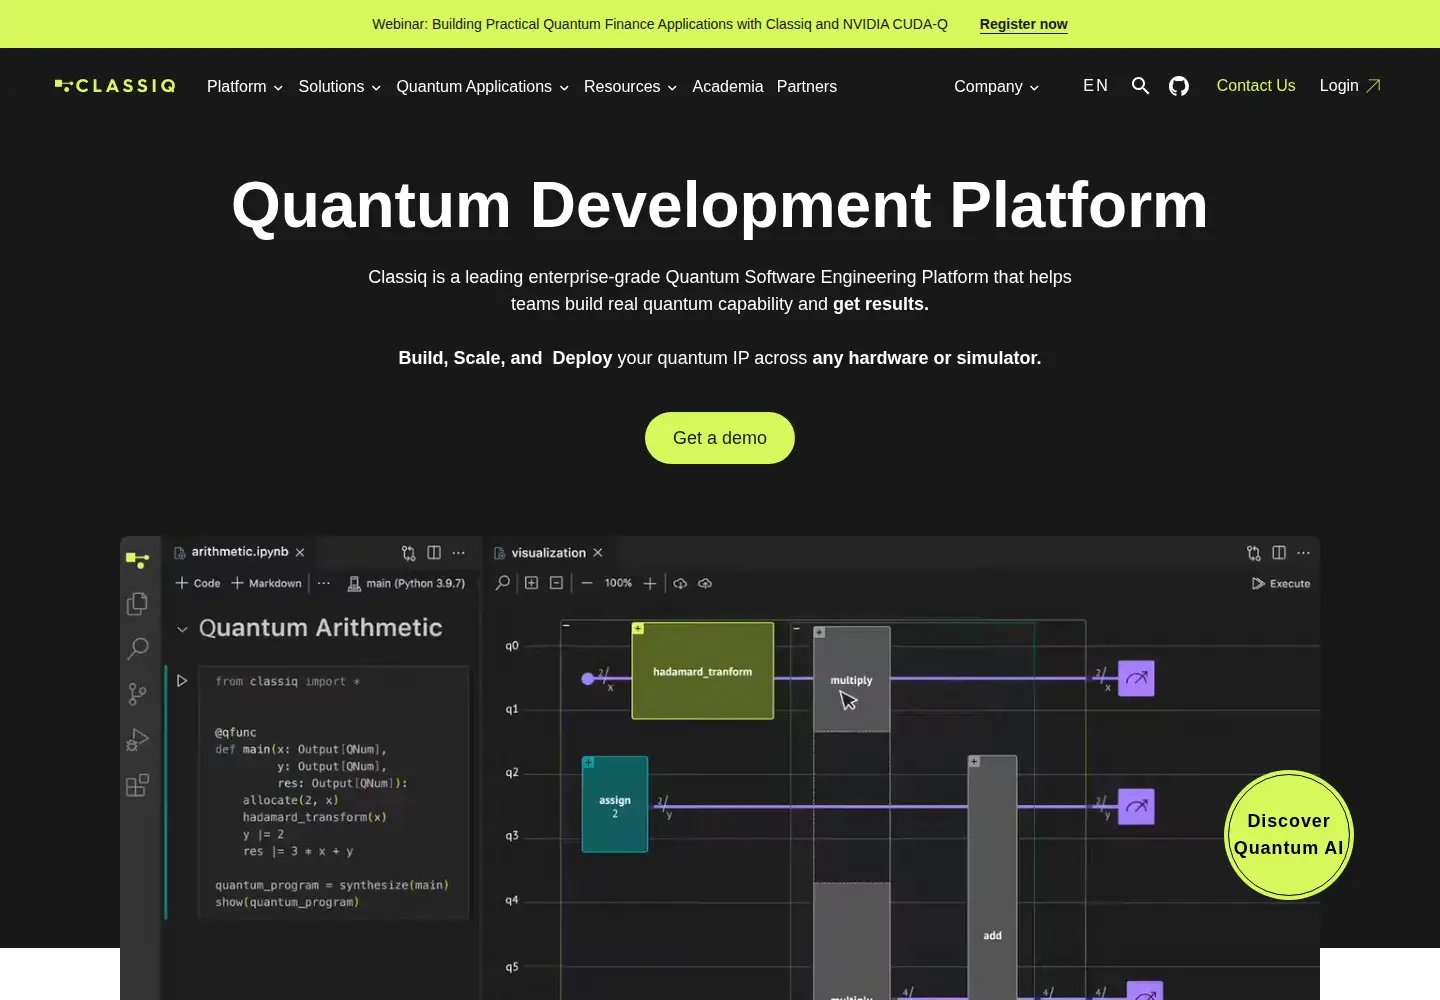Expand the multiply block plus icon
This screenshot has height=1000, width=1440.
819,632
